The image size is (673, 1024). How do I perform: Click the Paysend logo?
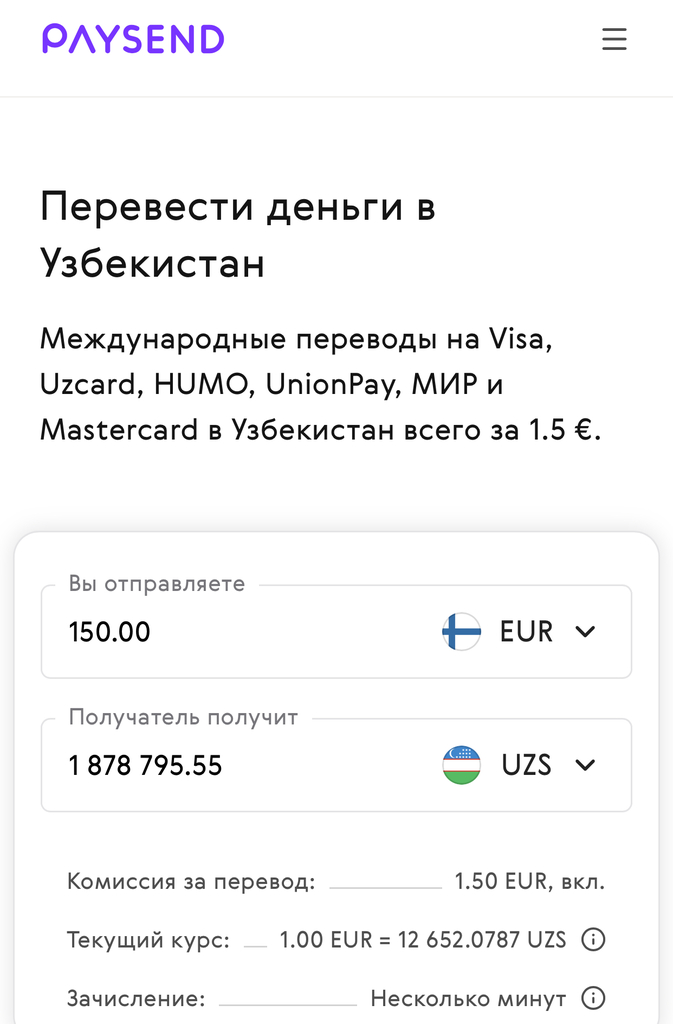[x=133, y=40]
